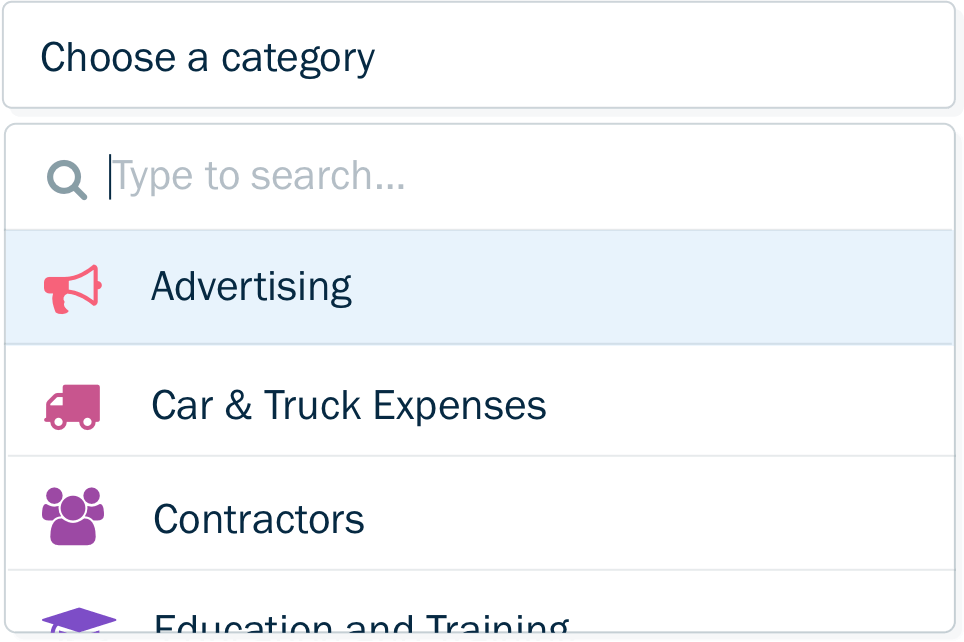The width and height of the screenshot is (964, 642).
Task: Click the people icon beside Contractors
Action: (x=72, y=516)
